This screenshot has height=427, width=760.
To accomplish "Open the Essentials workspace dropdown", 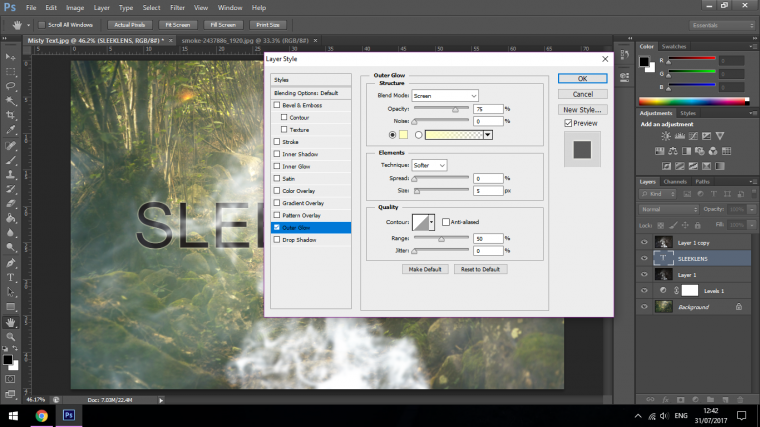I will 722,25.
